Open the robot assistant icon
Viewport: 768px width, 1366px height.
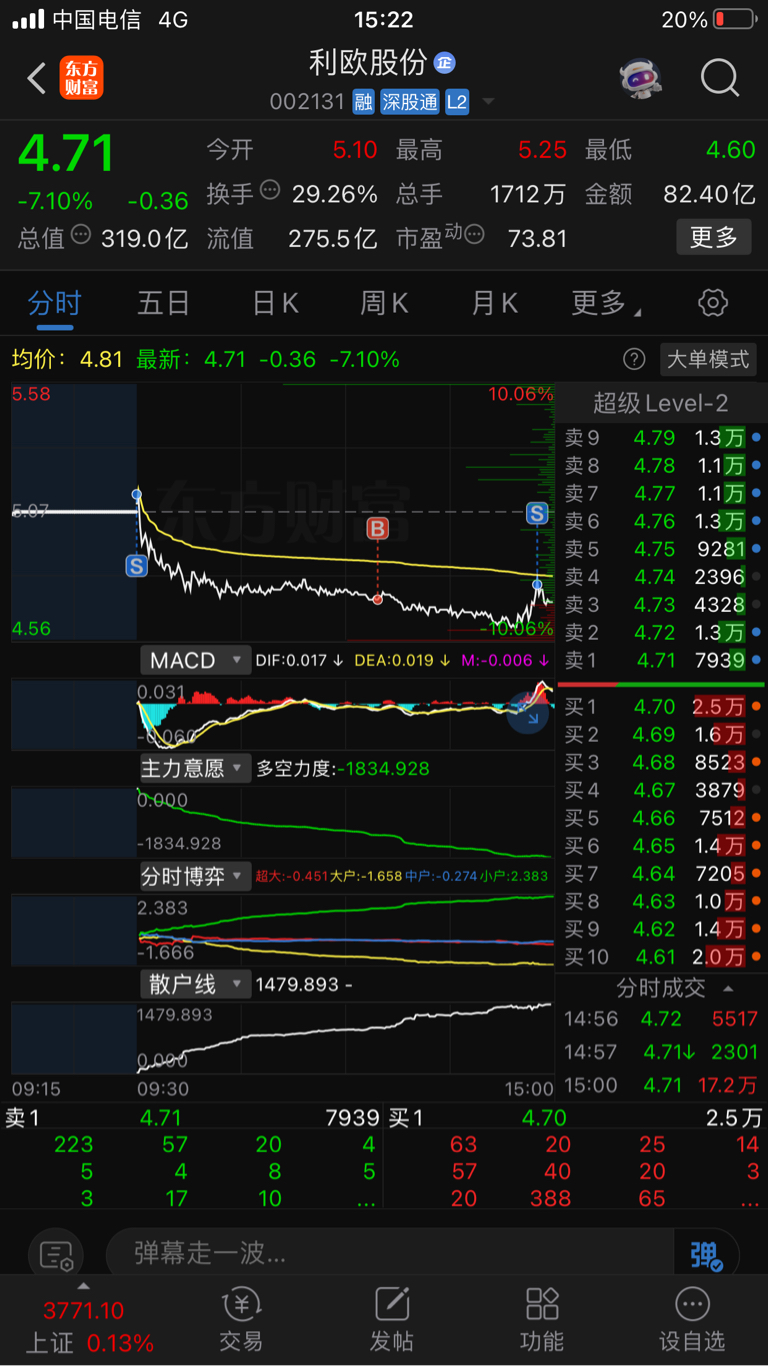point(641,78)
